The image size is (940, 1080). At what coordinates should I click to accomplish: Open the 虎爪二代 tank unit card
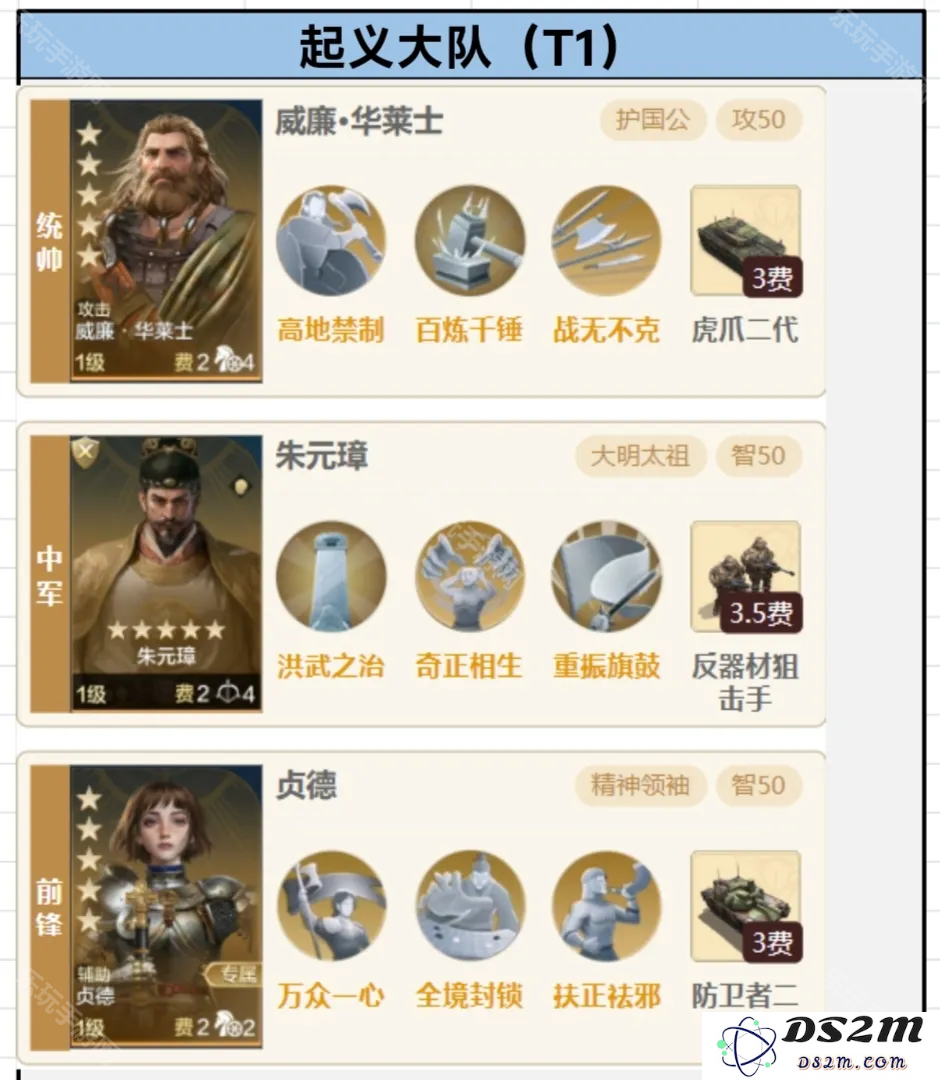[x=746, y=241]
